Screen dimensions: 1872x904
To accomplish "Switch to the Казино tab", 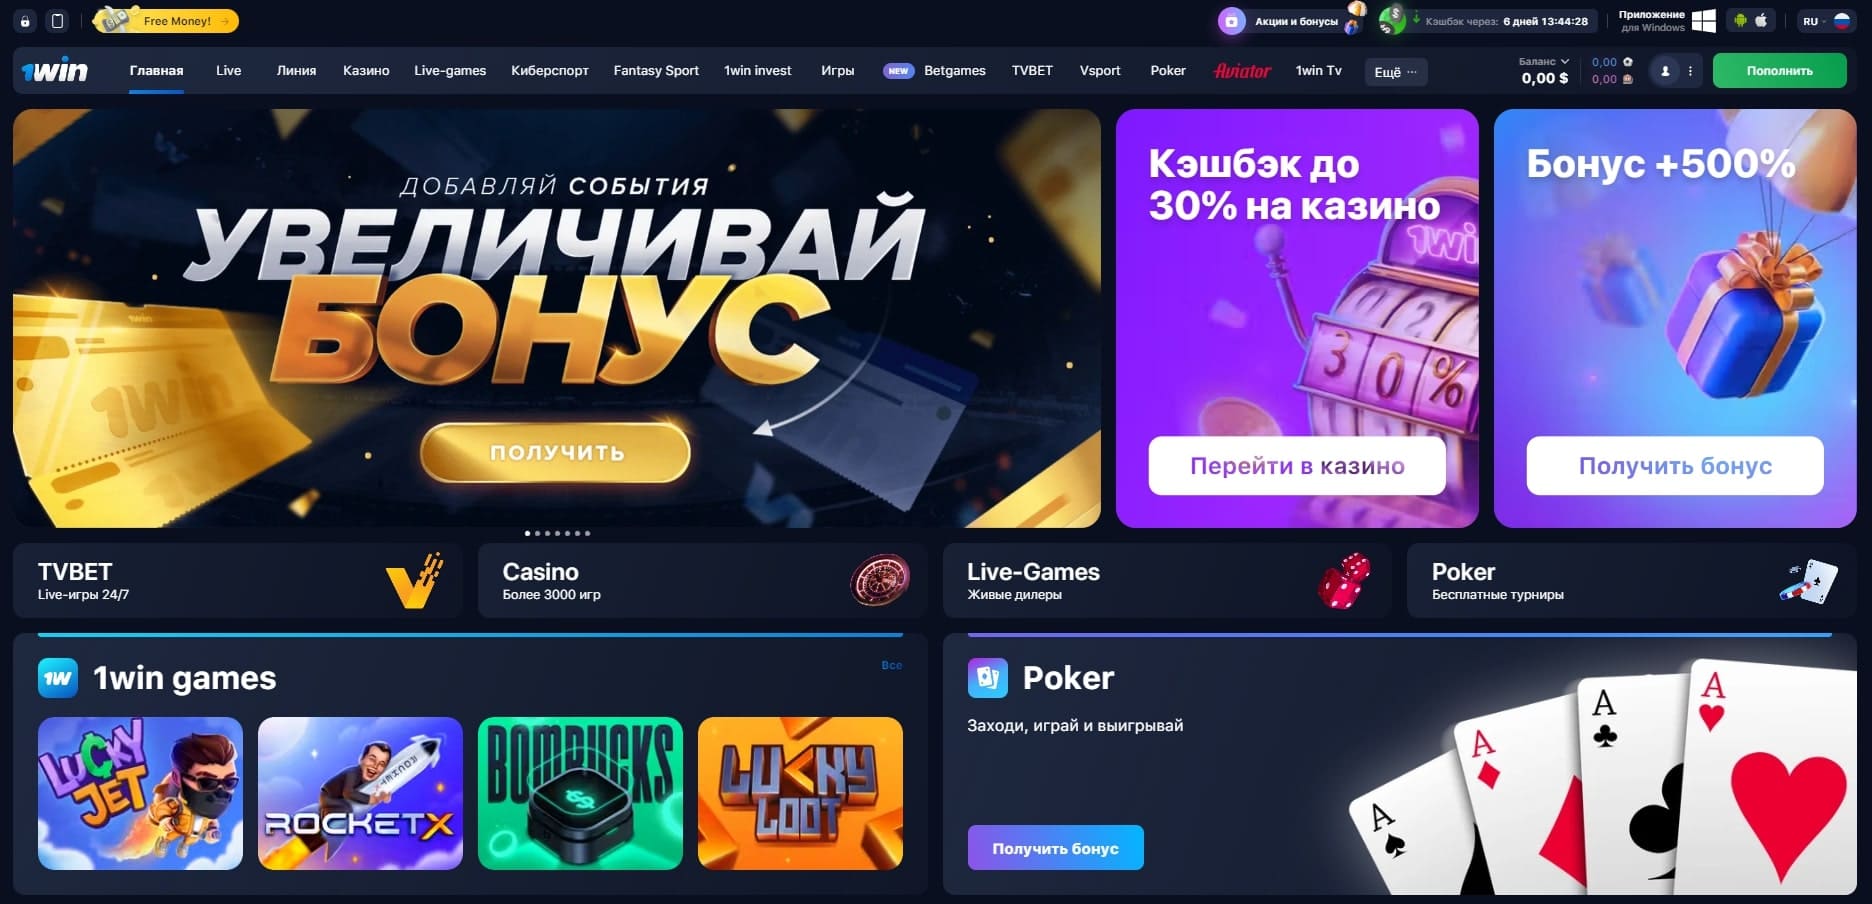I will 366,71.
